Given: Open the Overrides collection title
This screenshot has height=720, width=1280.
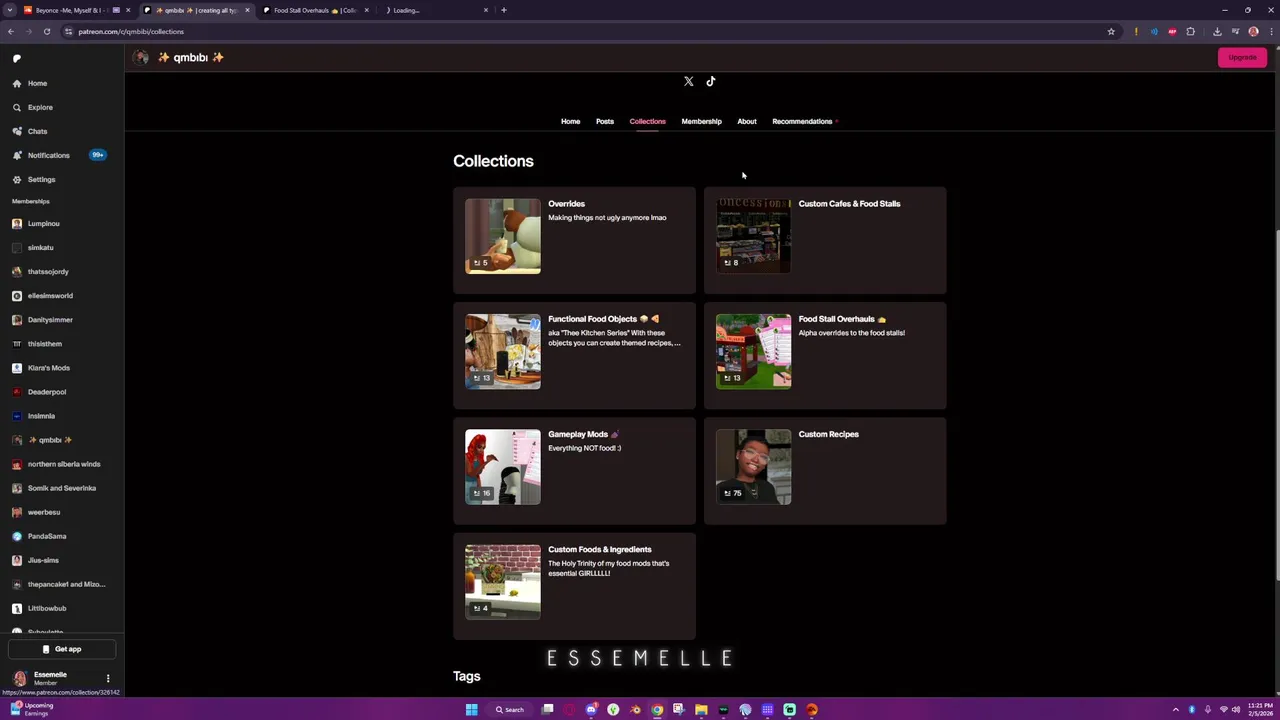Looking at the screenshot, I should tap(566, 204).
